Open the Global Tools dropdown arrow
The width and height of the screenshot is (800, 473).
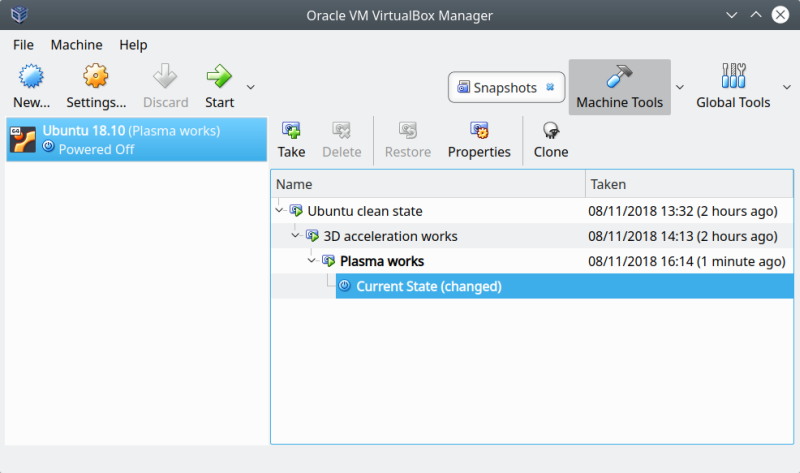coord(783,87)
